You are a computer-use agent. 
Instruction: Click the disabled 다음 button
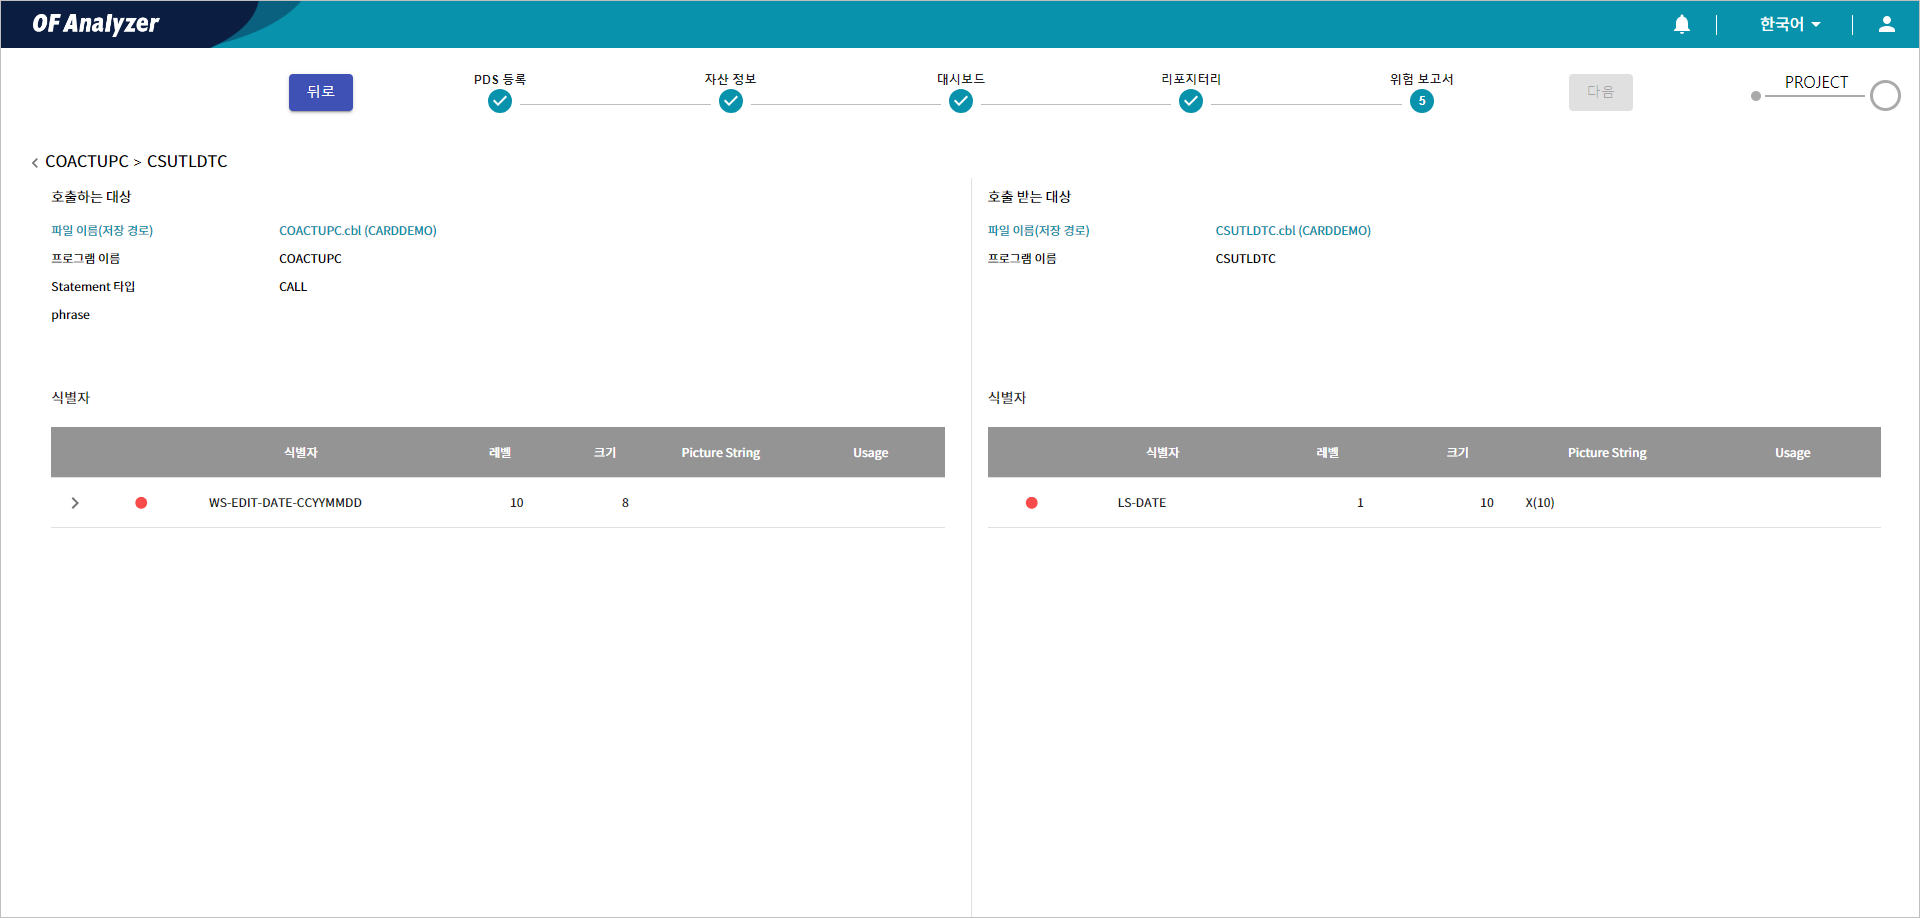coord(1600,92)
